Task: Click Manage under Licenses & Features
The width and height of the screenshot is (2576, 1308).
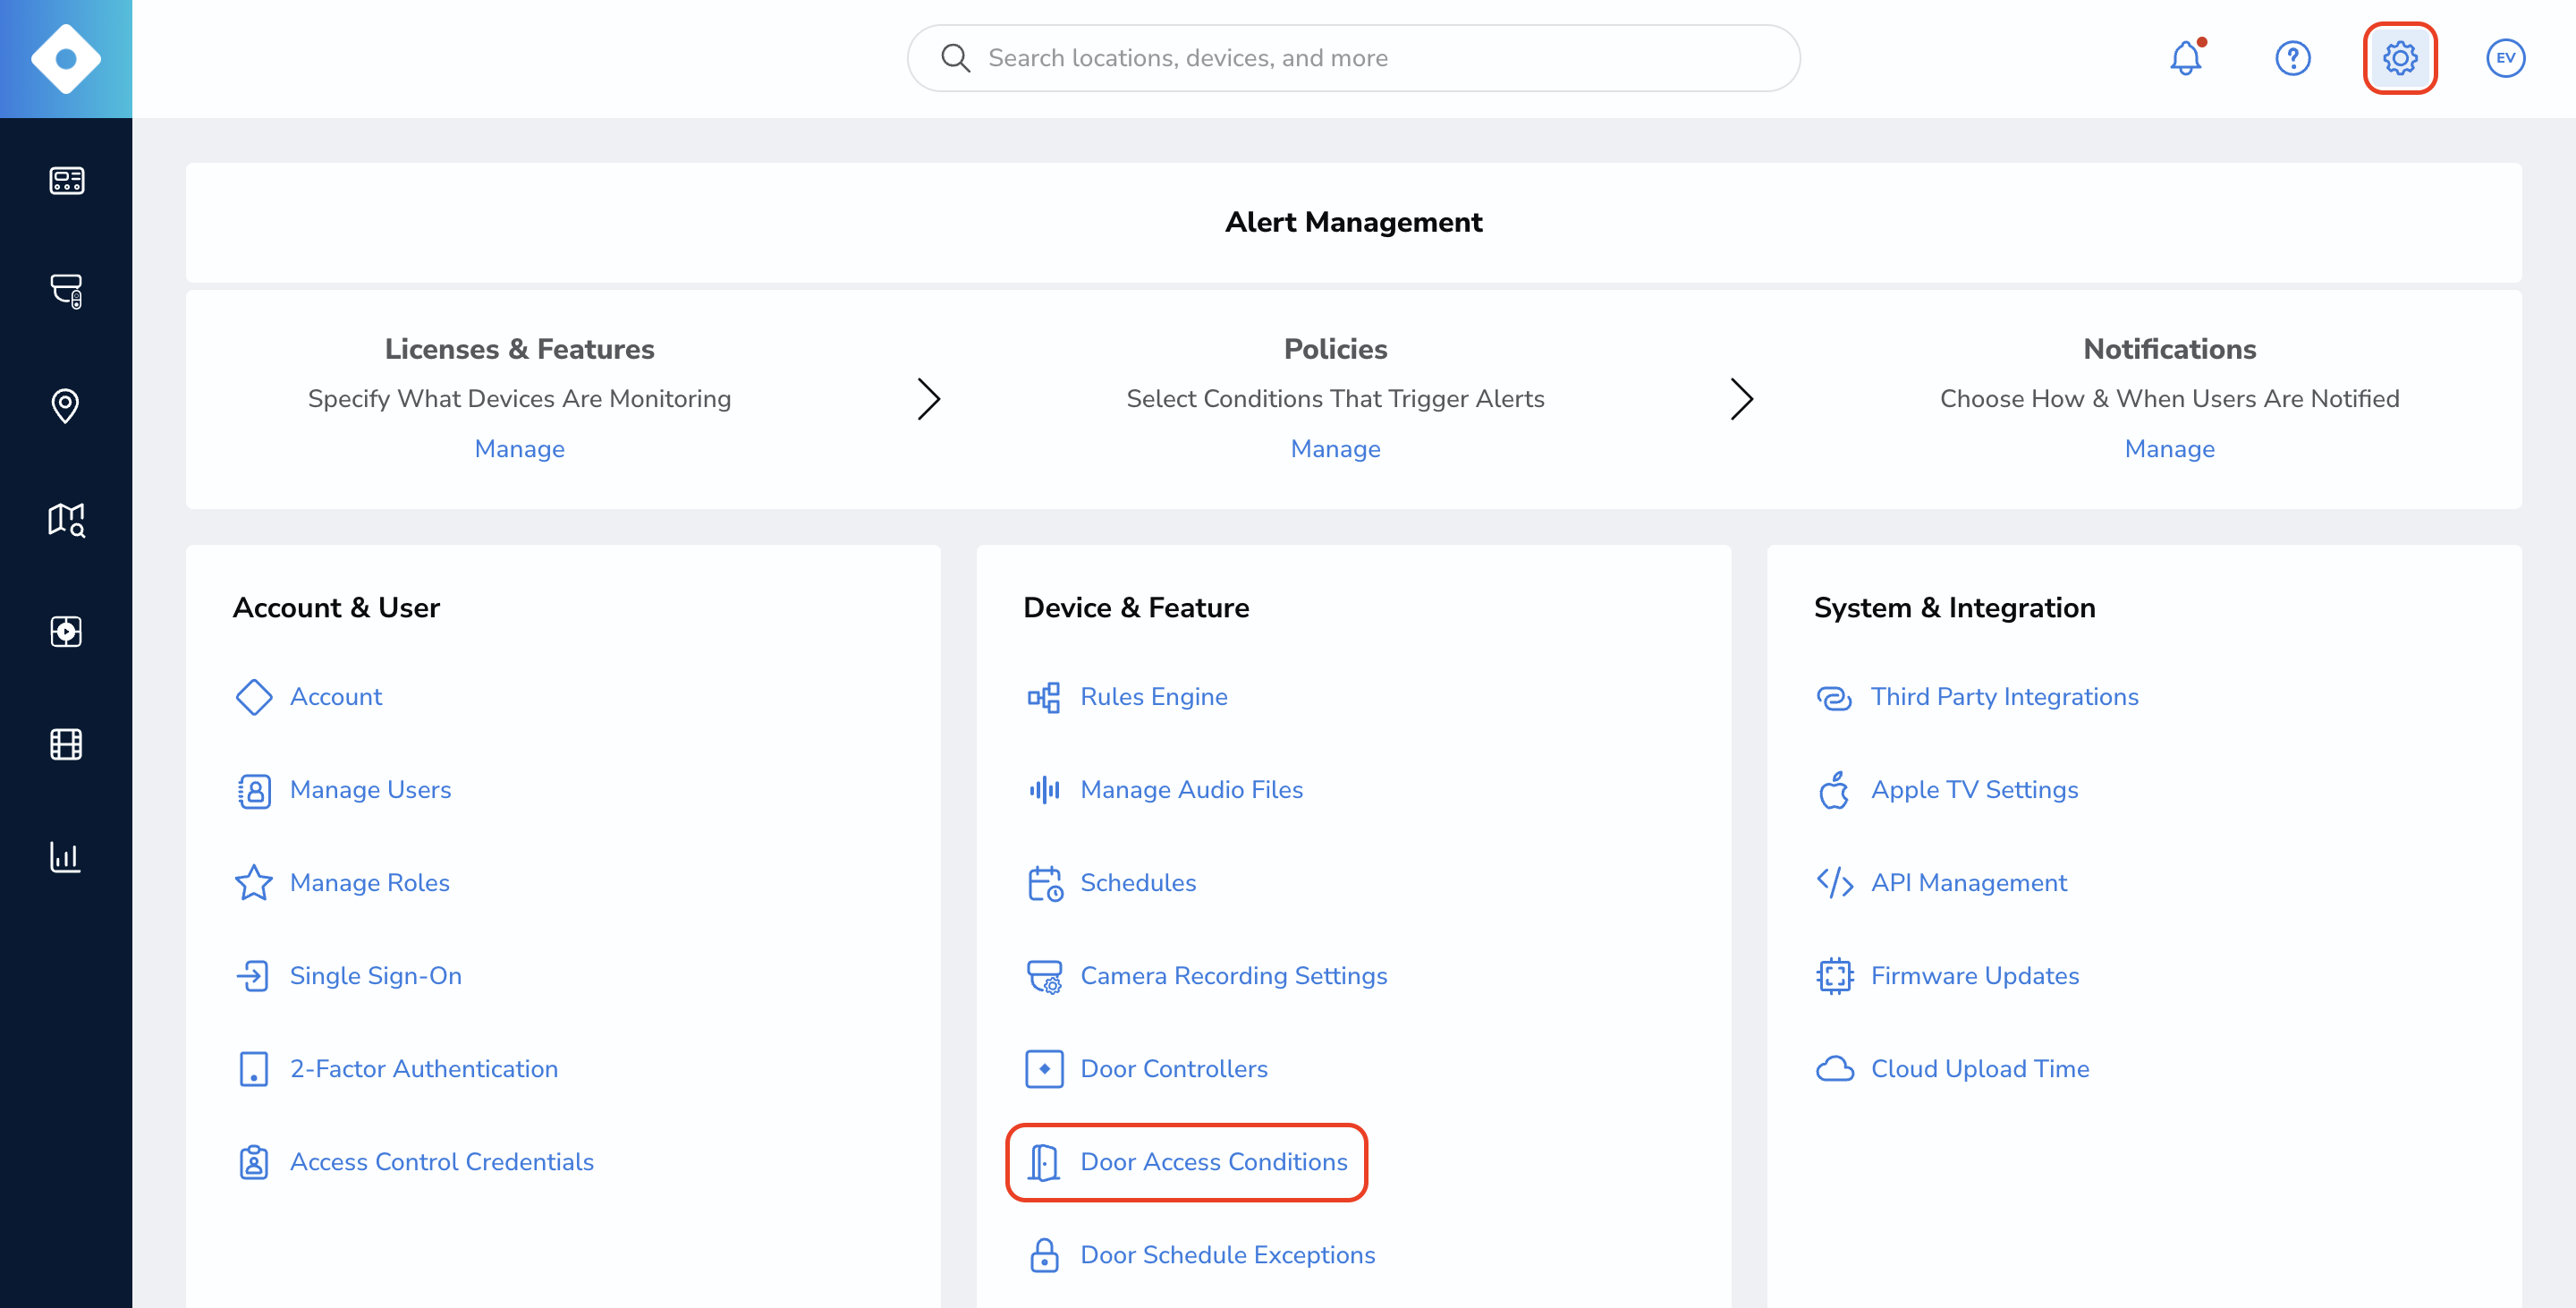Action: click(519, 449)
